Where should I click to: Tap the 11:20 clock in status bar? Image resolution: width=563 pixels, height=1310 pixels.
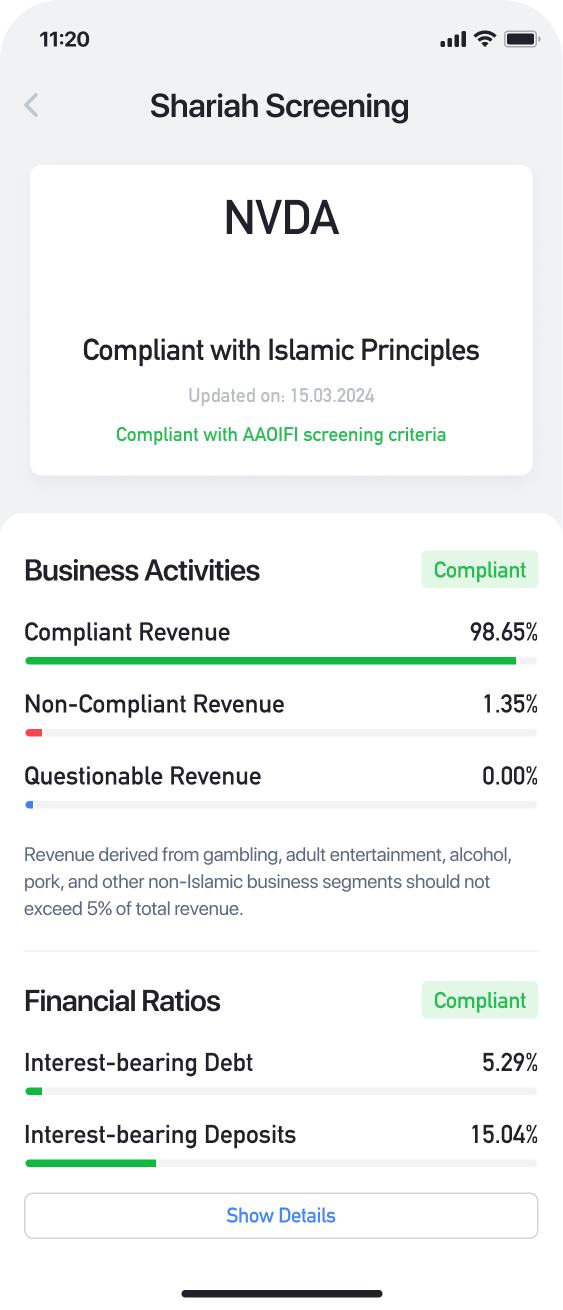(64, 40)
